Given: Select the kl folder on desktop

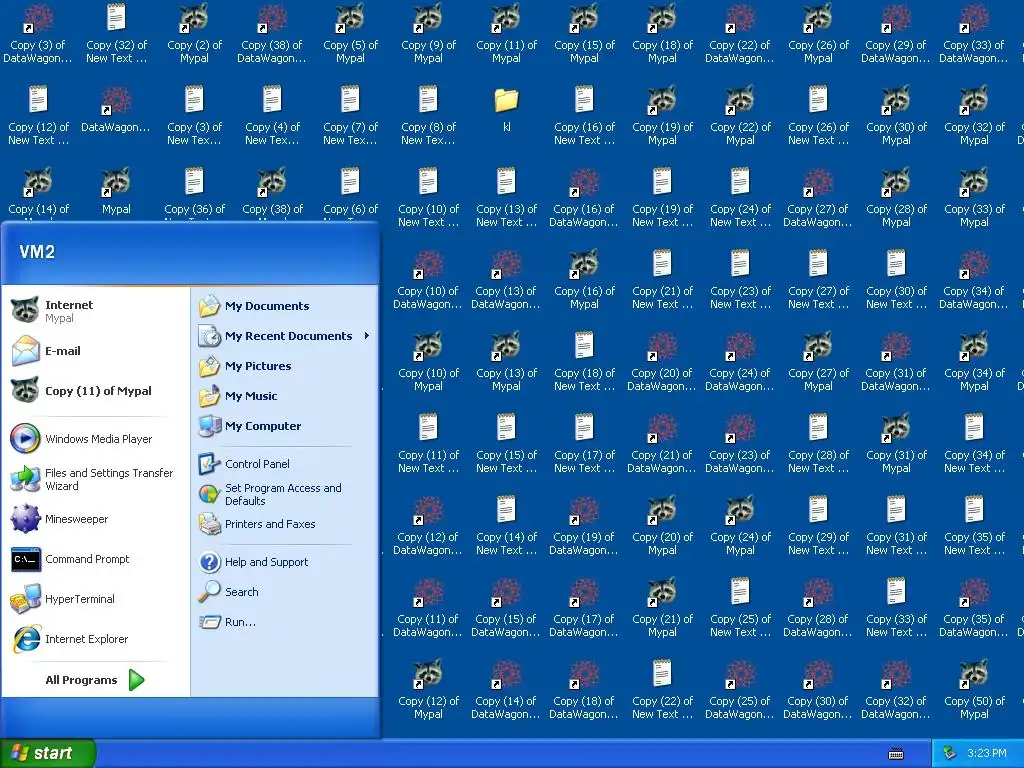Looking at the screenshot, I should 506,110.
